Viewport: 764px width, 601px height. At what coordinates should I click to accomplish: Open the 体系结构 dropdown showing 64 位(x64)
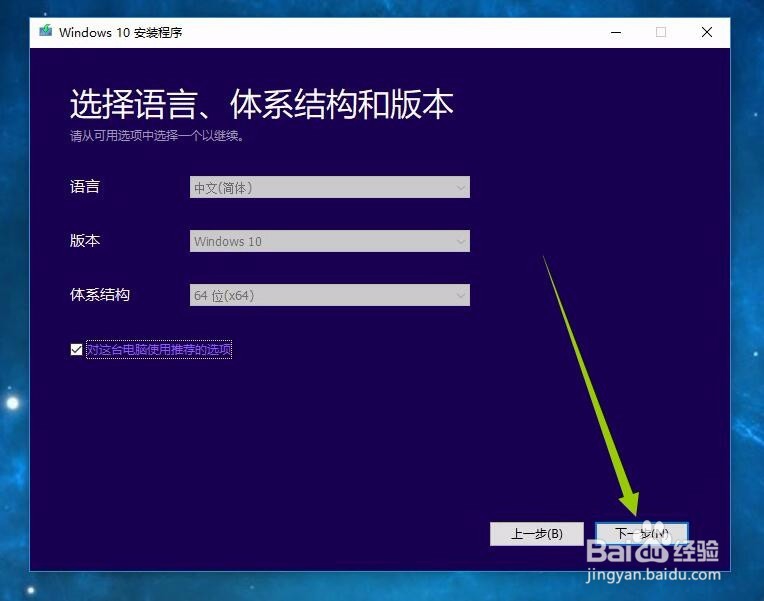pyautogui.click(x=330, y=295)
